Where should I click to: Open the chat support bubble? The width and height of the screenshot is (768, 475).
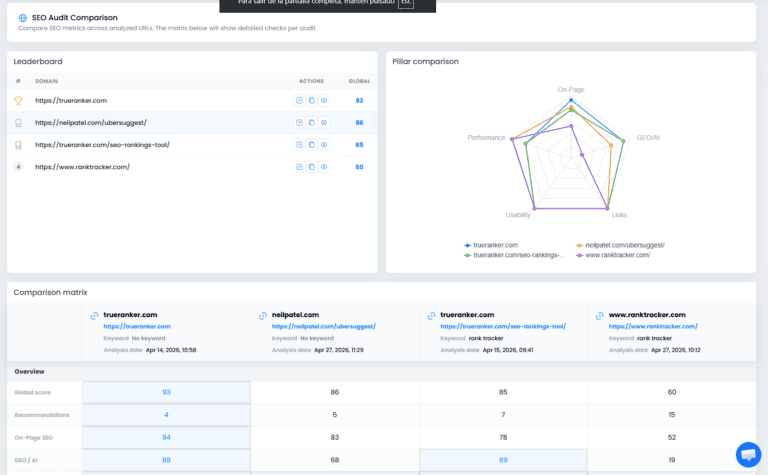[x=748, y=455]
